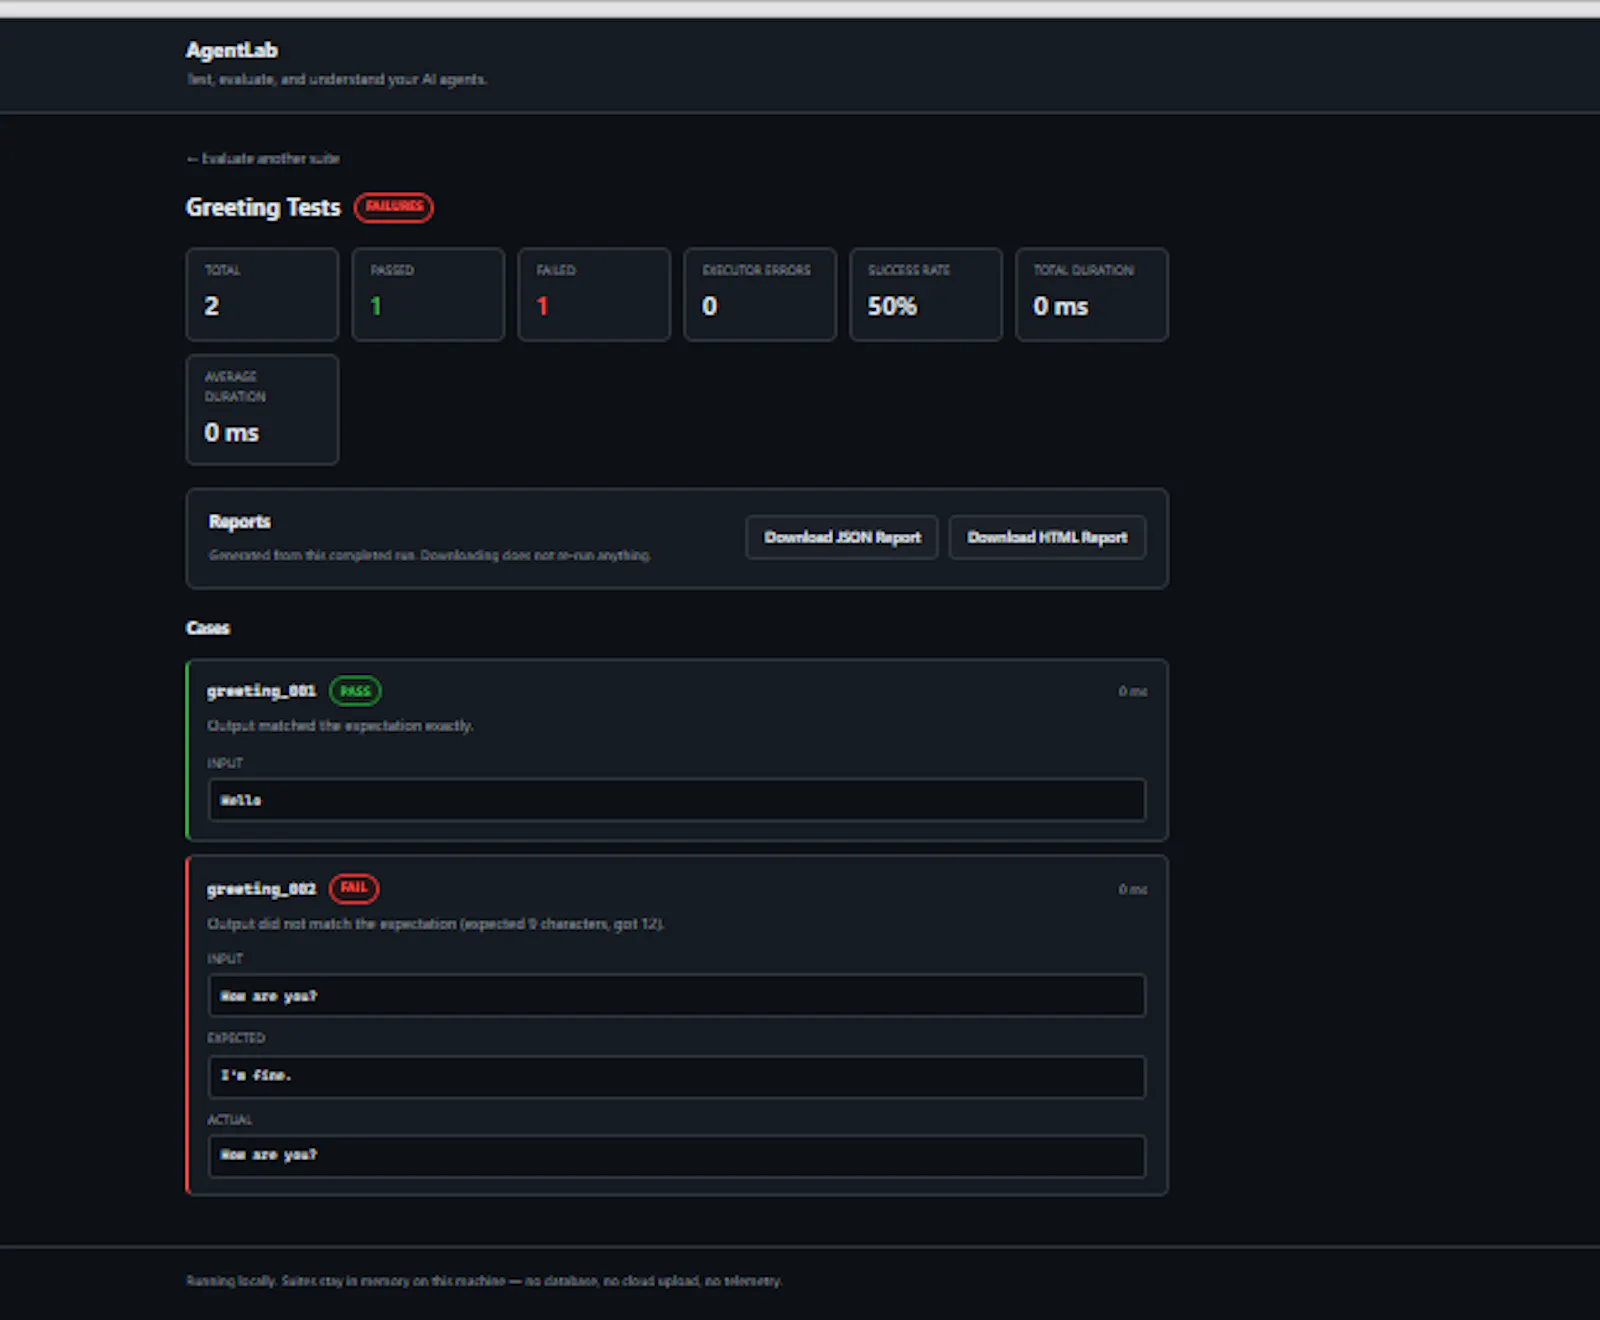The image size is (1600, 1320).
Task: Select the header tagline under AgentLab
Action: [336, 79]
